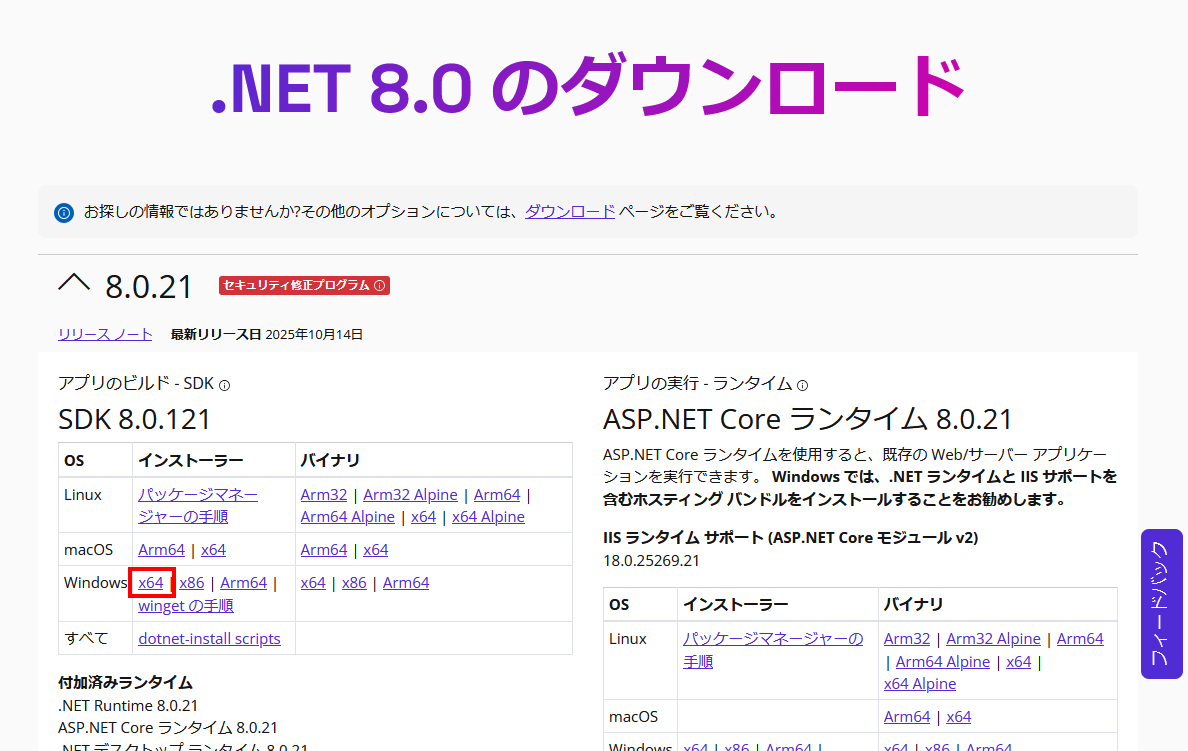The height and width of the screenshot is (751, 1188).
Task: Download the macOS x64 SDK binary
Action: coord(376,550)
